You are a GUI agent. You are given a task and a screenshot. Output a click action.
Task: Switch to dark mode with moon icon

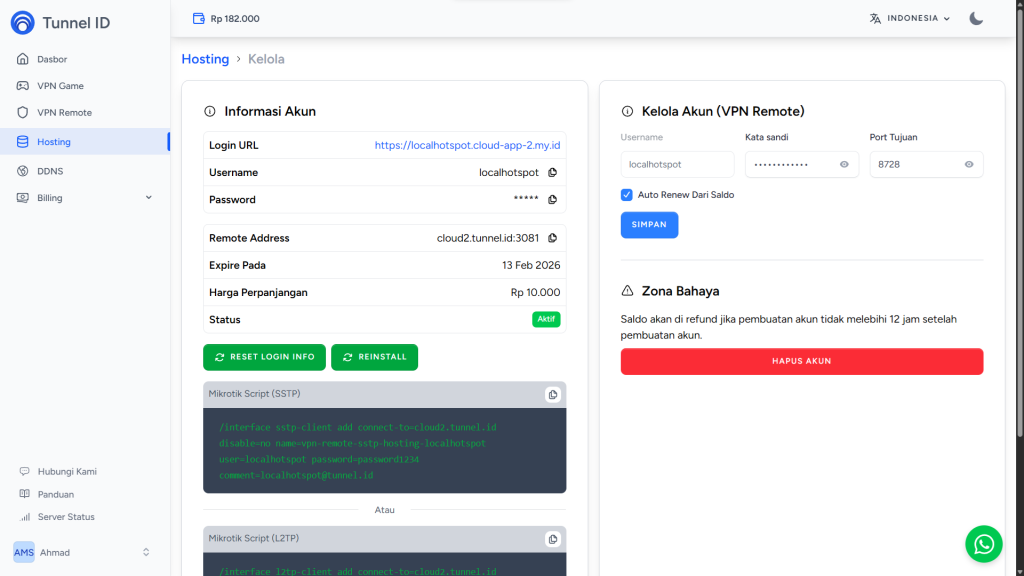click(x=976, y=18)
